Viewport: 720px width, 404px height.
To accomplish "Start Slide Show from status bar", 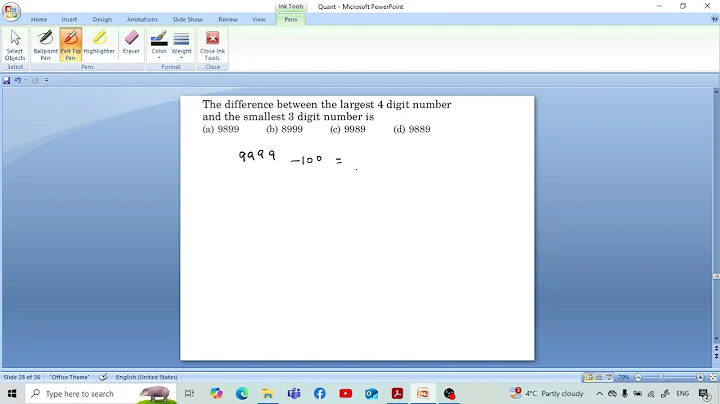I will pyautogui.click(x=609, y=377).
